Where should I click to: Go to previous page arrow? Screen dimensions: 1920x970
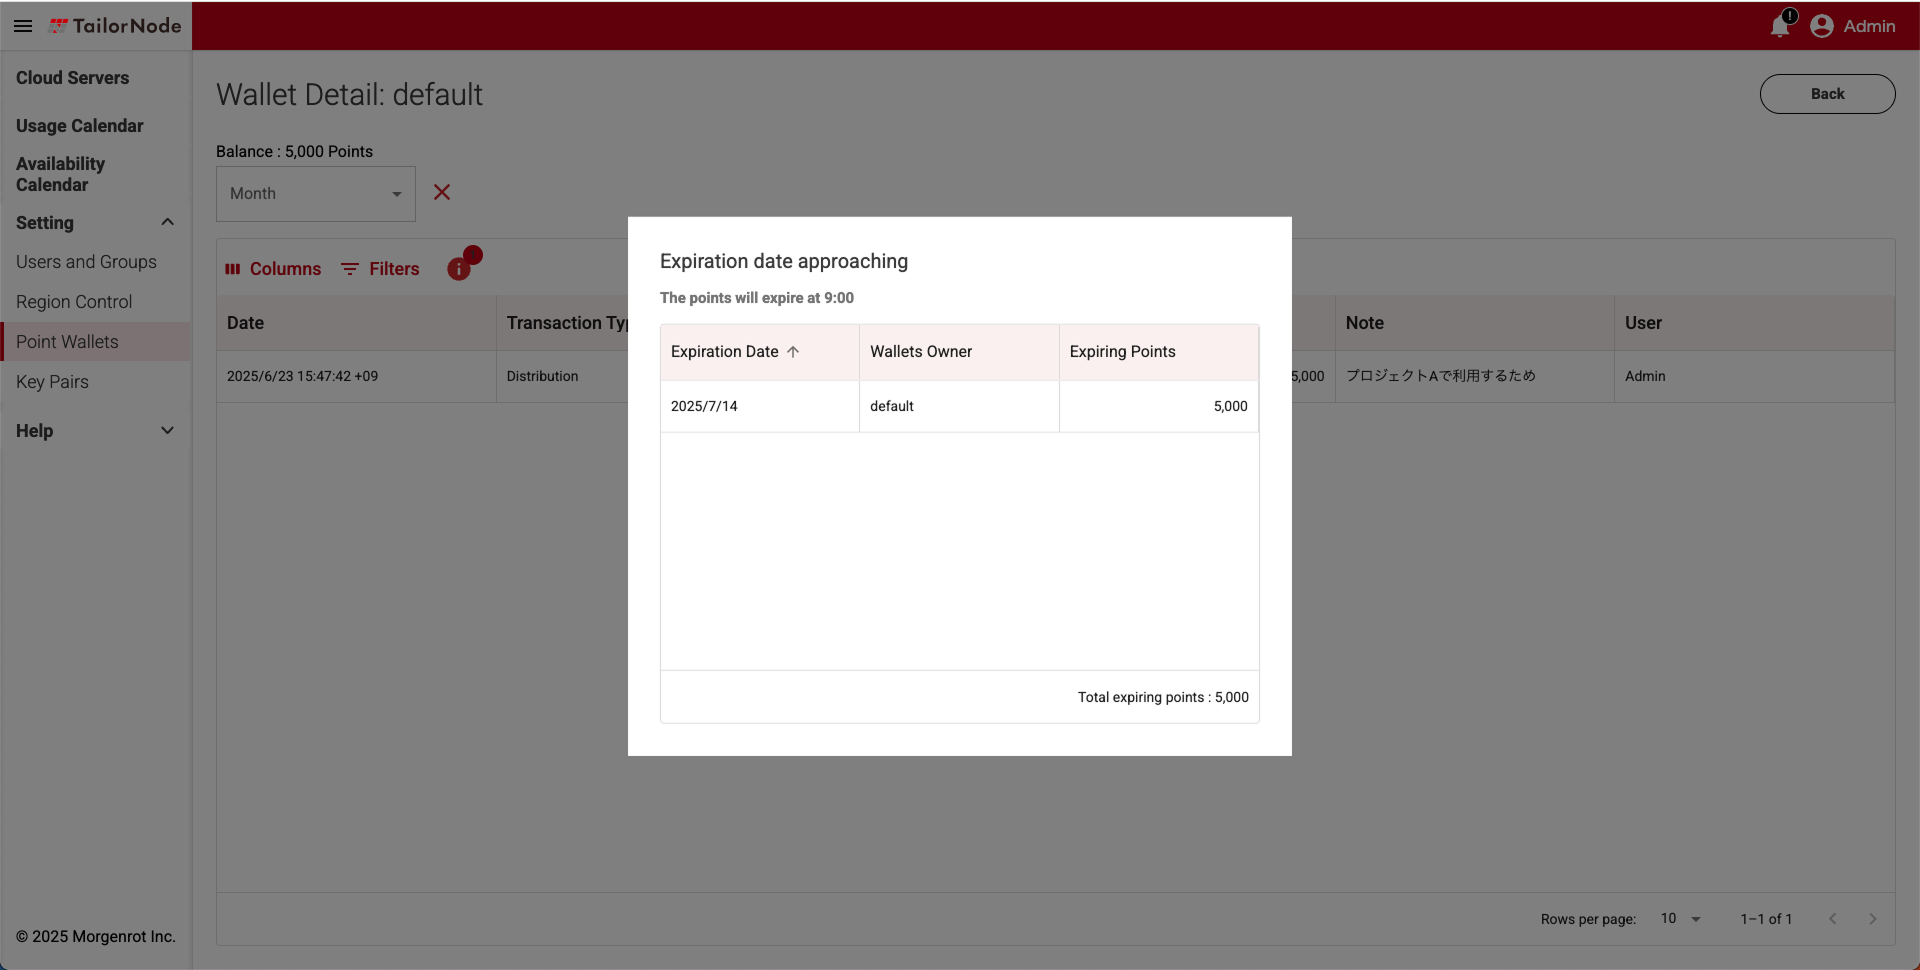(1832, 919)
